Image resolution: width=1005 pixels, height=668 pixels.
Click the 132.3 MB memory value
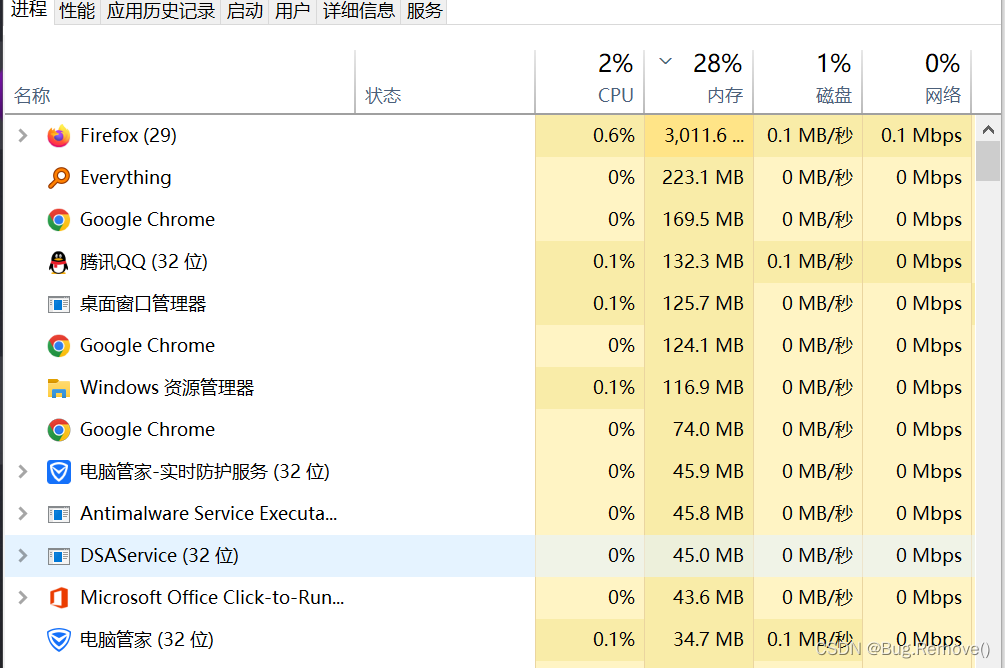[702, 262]
